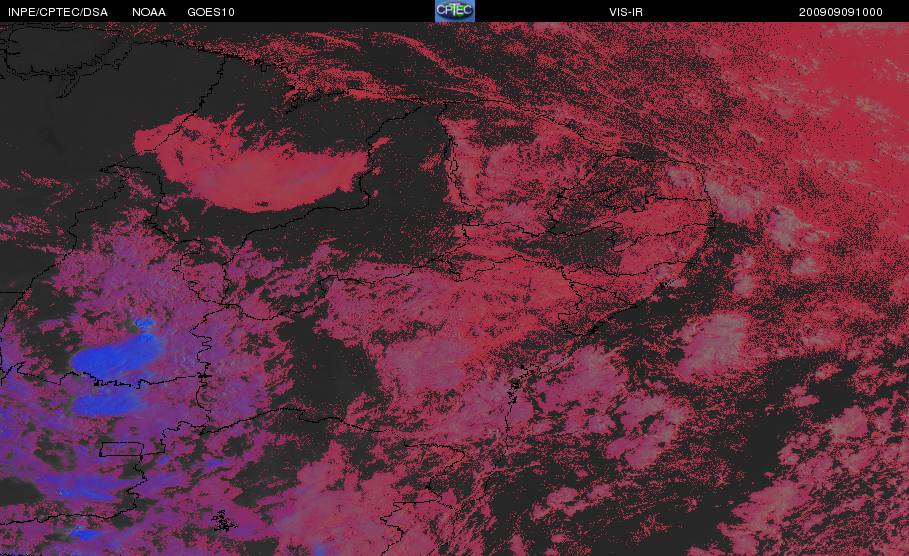This screenshot has width=909, height=556.
Task: Select the 200909091000 timestamp
Action: click(841, 12)
